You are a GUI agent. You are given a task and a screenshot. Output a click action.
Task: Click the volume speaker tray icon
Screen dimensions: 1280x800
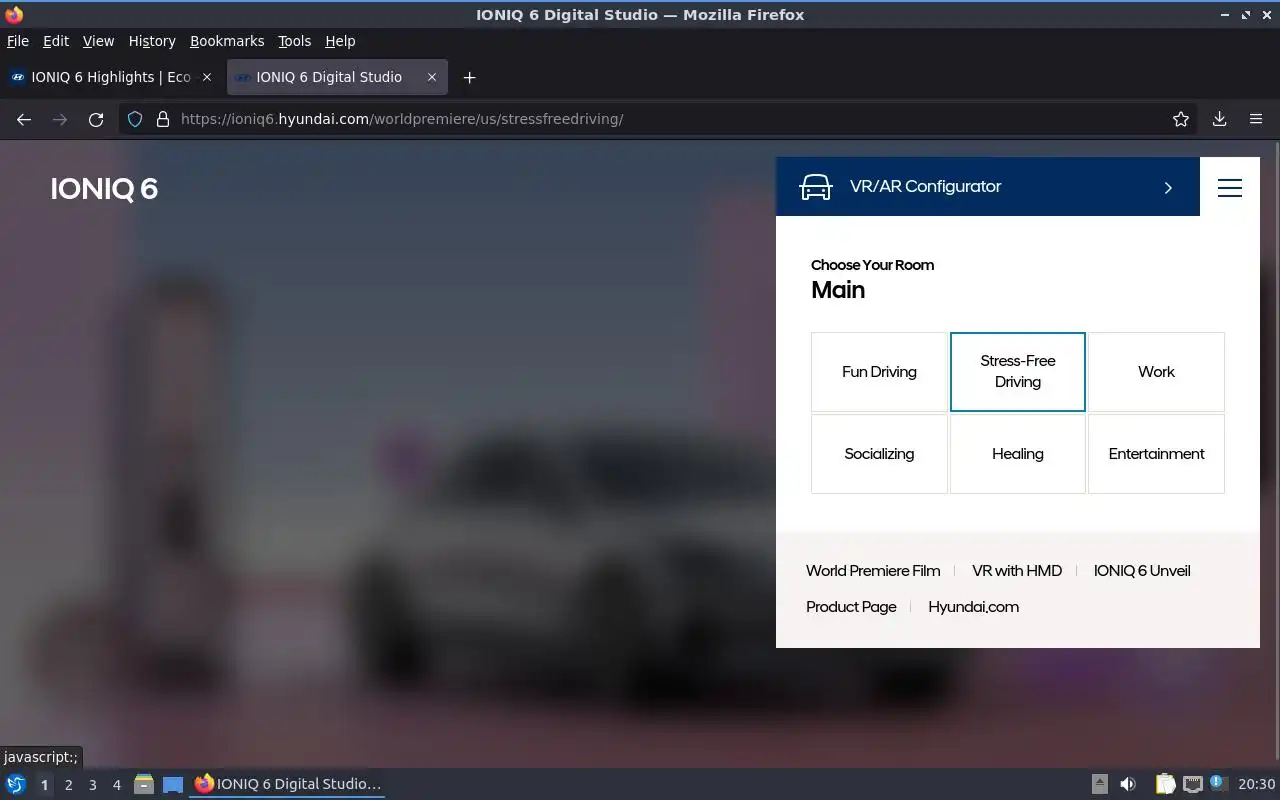click(x=1128, y=784)
